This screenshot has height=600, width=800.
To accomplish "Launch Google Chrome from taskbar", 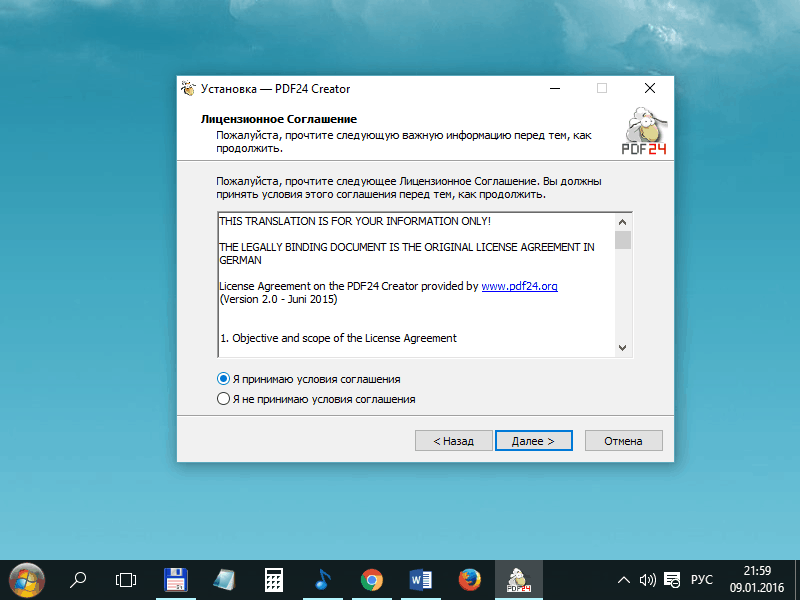I will 371,580.
